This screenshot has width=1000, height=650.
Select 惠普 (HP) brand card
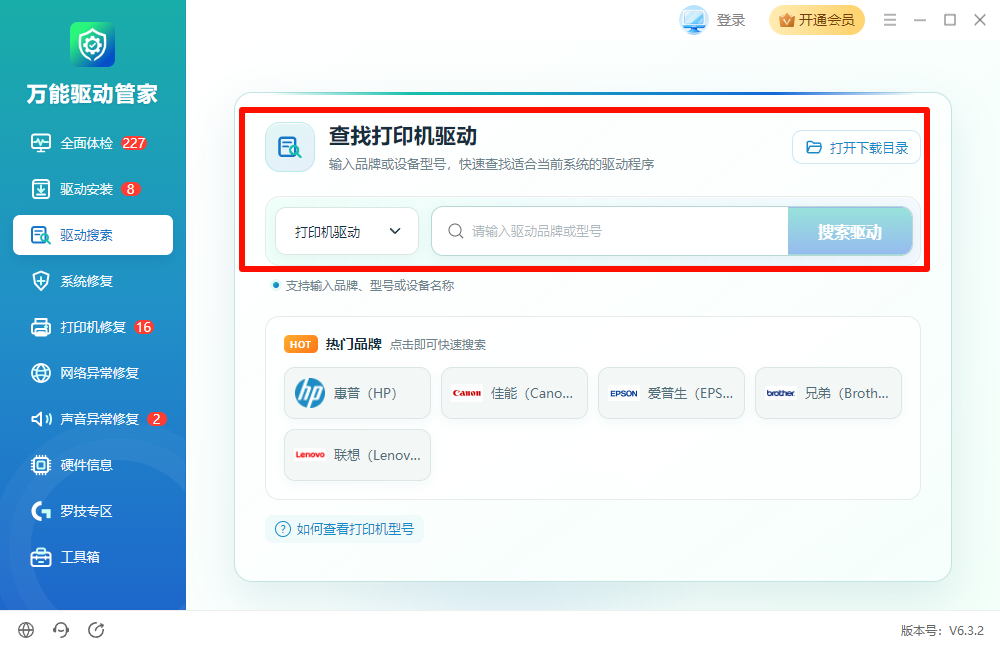357,393
